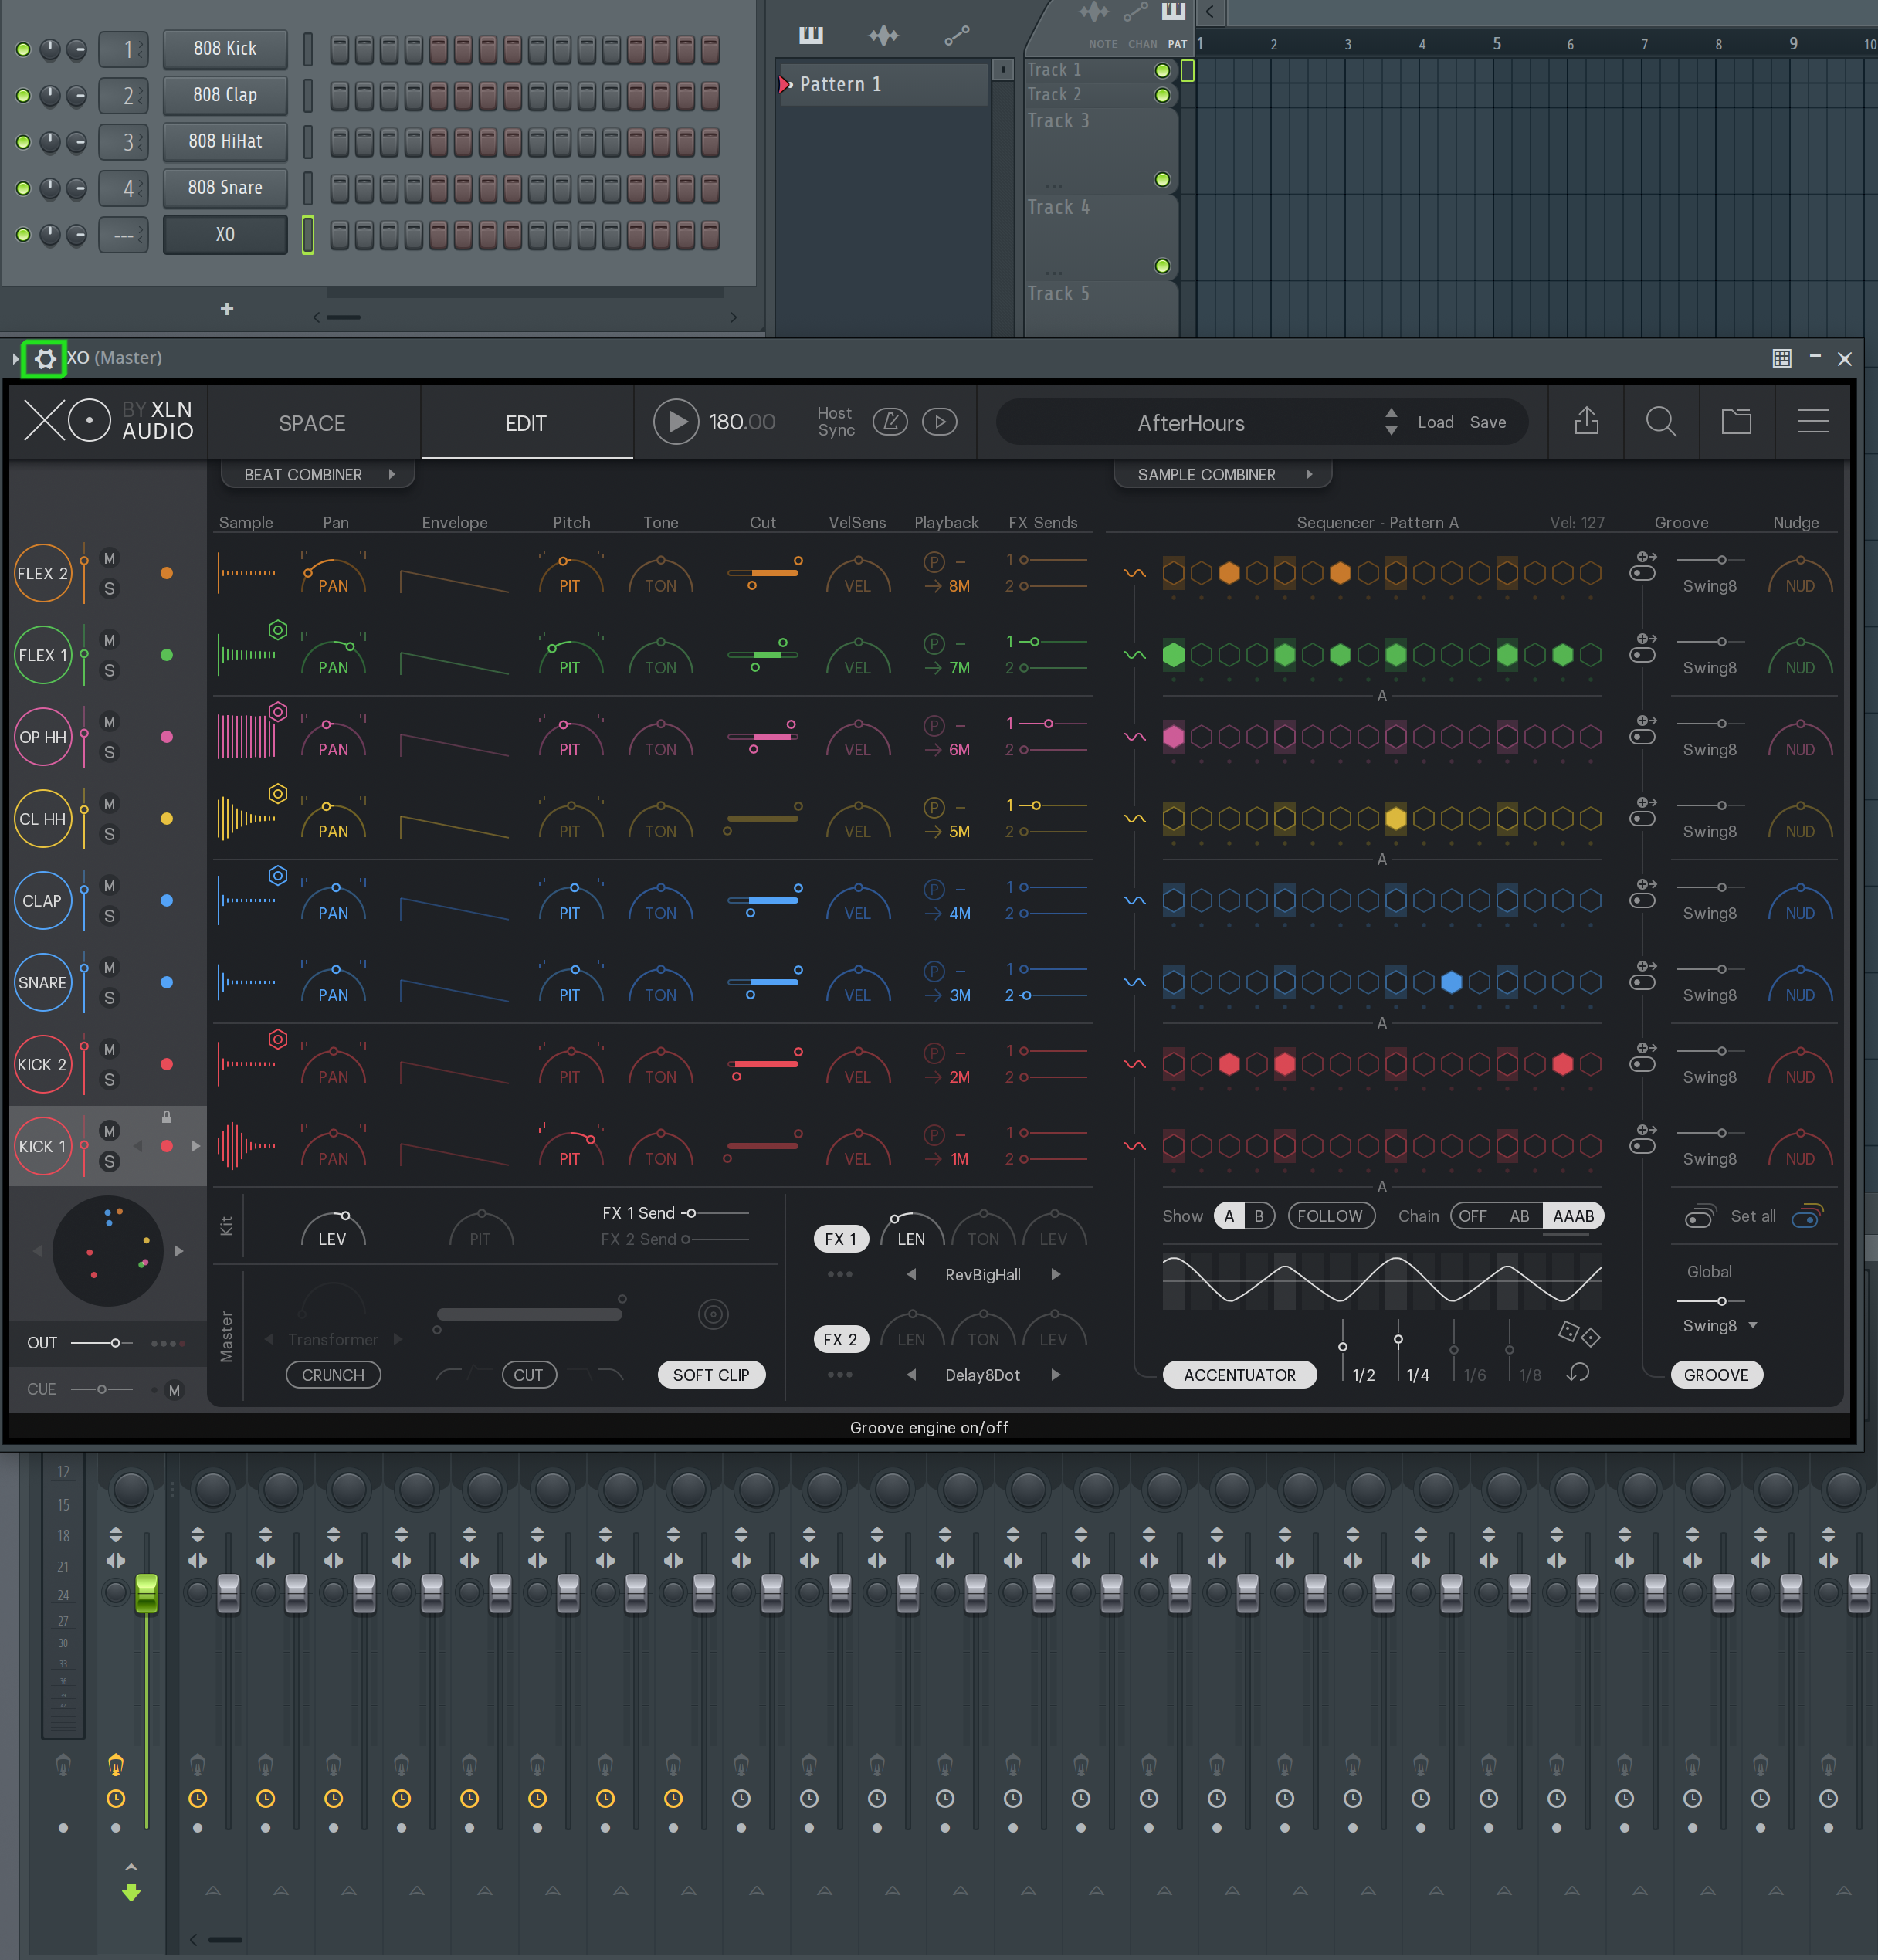Click the playlist PAT mode piano icon
The height and width of the screenshot is (1960, 1878).
[1174, 12]
